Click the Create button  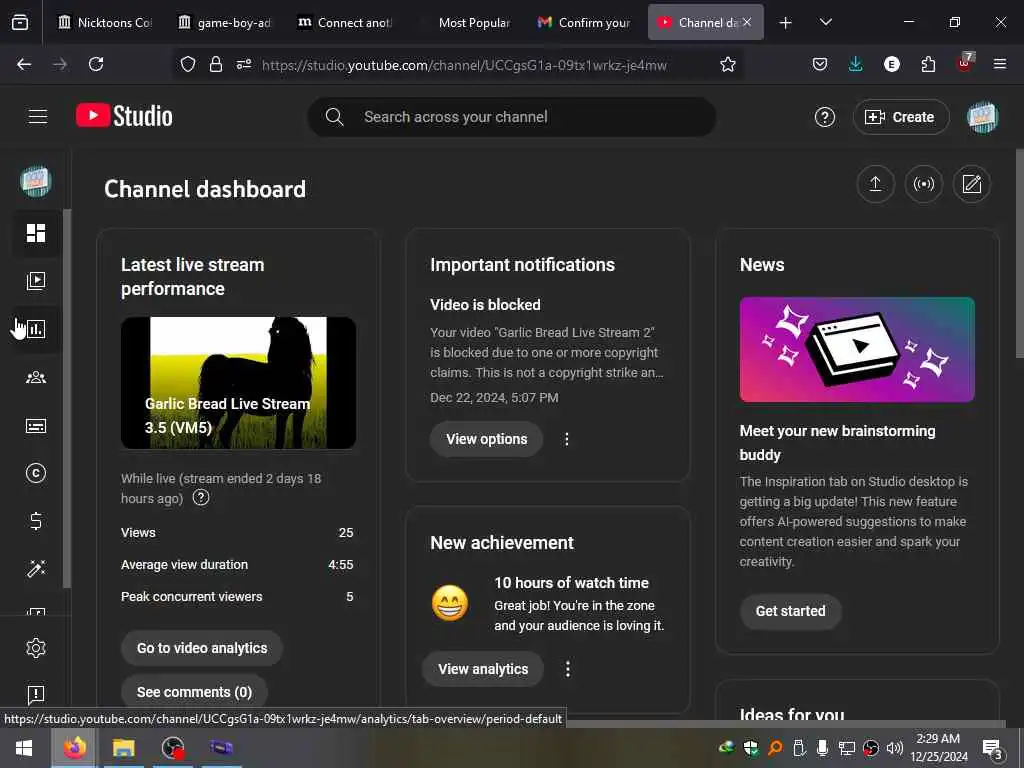901,117
